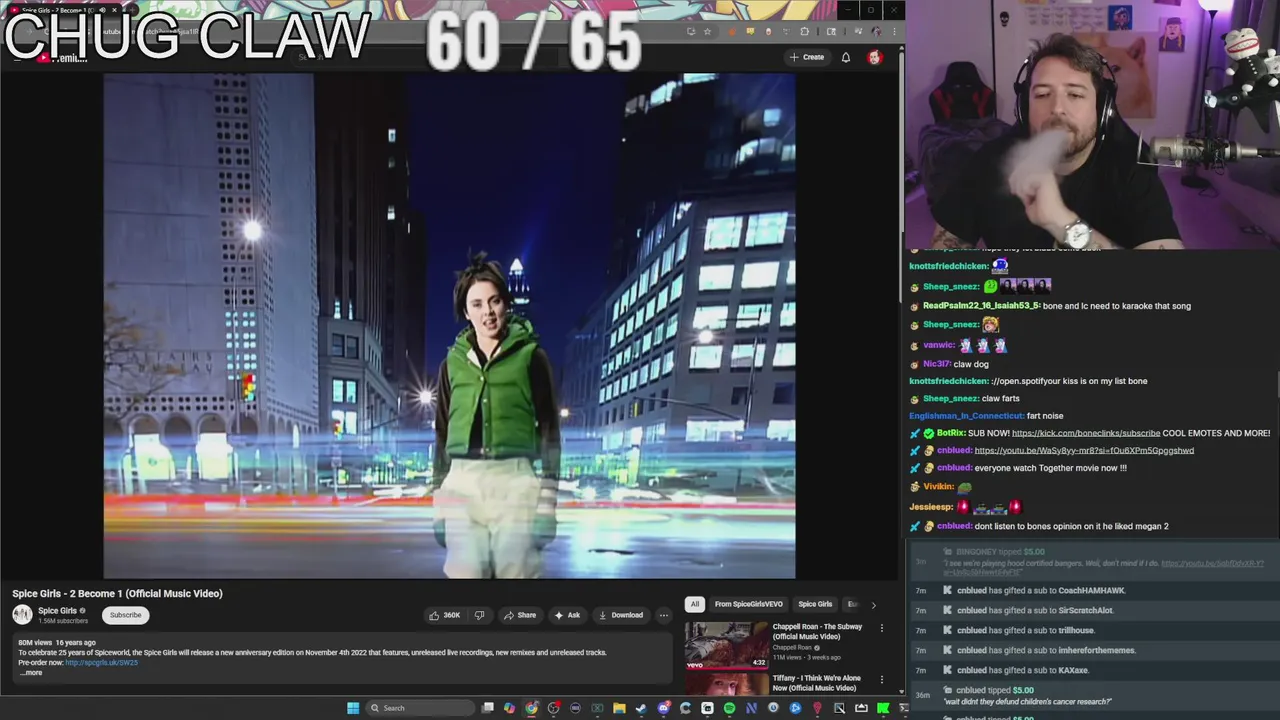This screenshot has width=1280, height=720.
Task: Open YouTube notifications bell
Action: click(x=845, y=57)
